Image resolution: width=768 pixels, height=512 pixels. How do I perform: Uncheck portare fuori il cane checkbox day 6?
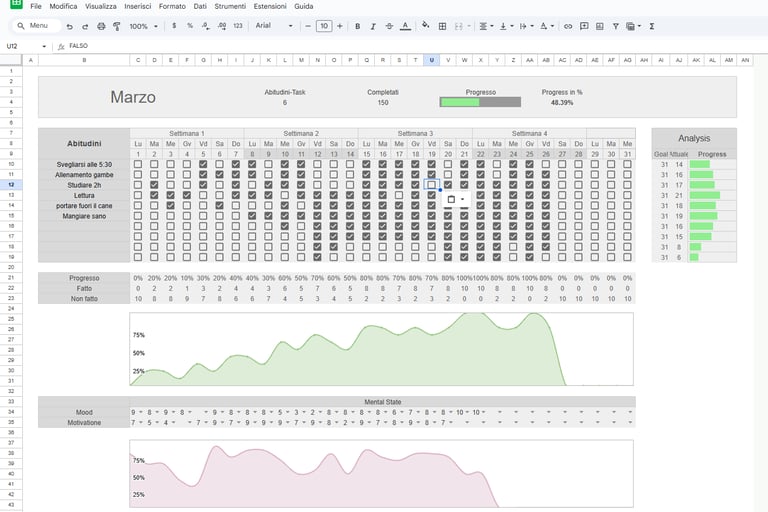pos(219,205)
